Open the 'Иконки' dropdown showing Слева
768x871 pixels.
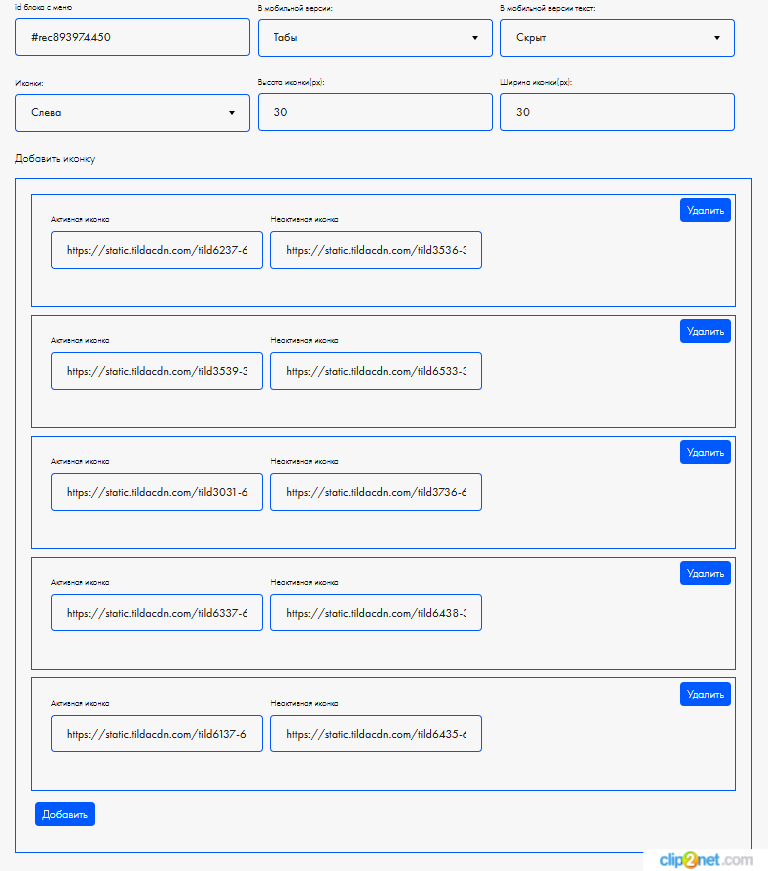(x=132, y=113)
